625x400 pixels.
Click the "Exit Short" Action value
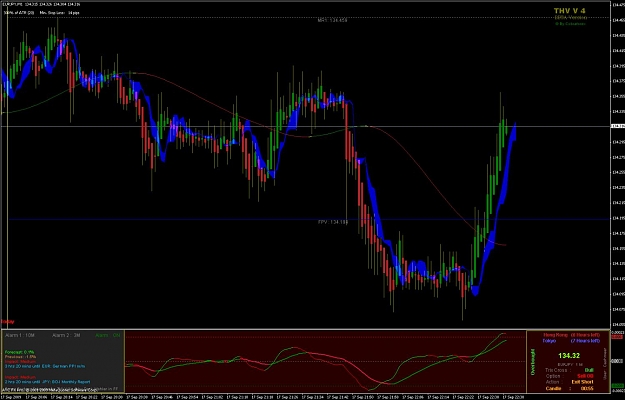coord(582,382)
